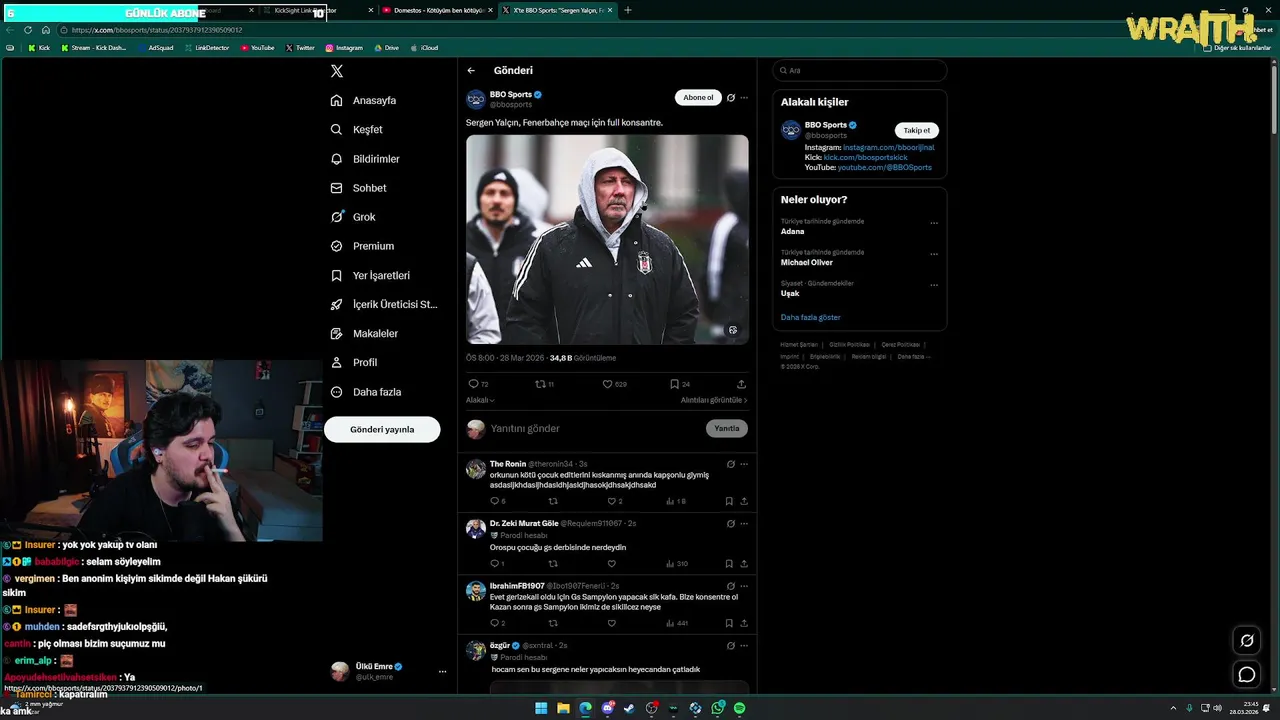Expand Daha fazla menu in sidebar
The image size is (1280, 720).
point(366,392)
